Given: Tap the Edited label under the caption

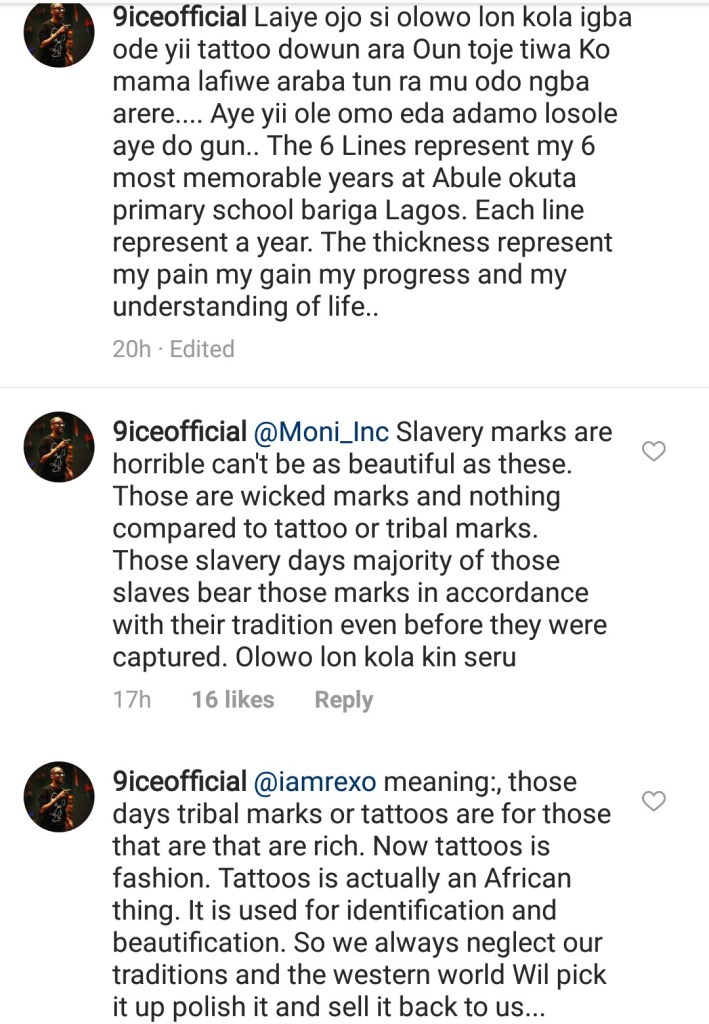Looking at the screenshot, I should coord(202,349).
